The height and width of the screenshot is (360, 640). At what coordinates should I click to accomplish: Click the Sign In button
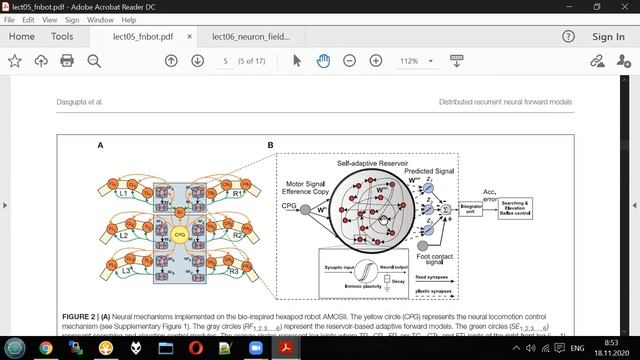(x=608, y=36)
